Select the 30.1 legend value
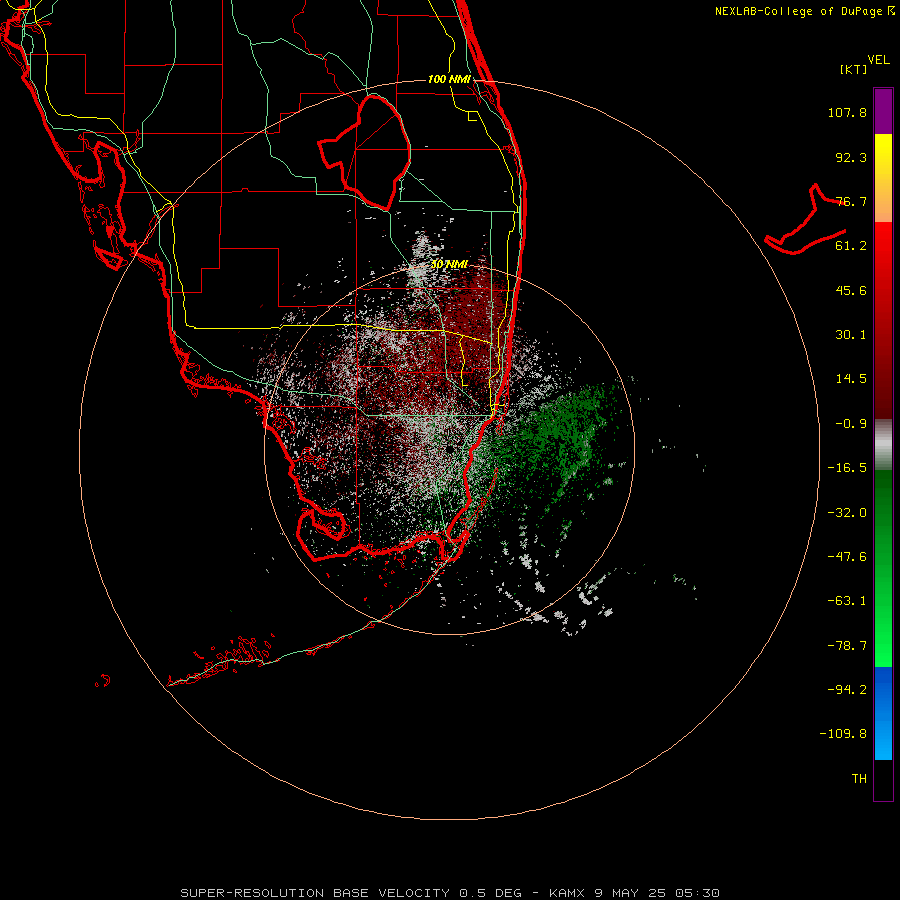This screenshot has width=900, height=900. [851, 335]
